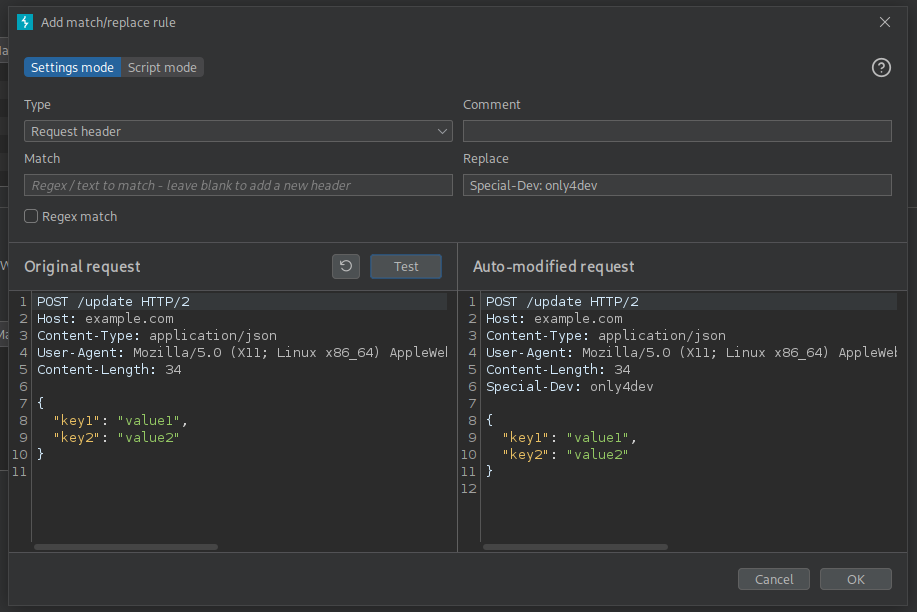Image resolution: width=917 pixels, height=612 pixels.
Task: Click the Special-Dev header line in Auto-modified request
Action: click(x=569, y=387)
